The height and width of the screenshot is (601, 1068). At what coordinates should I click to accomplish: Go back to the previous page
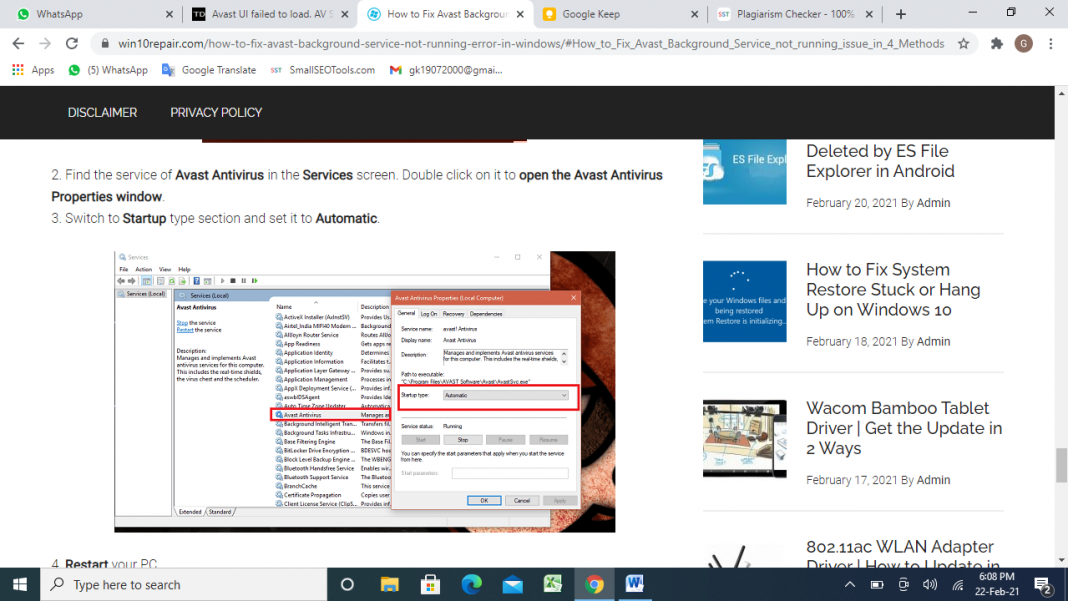click(x=18, y=44)
